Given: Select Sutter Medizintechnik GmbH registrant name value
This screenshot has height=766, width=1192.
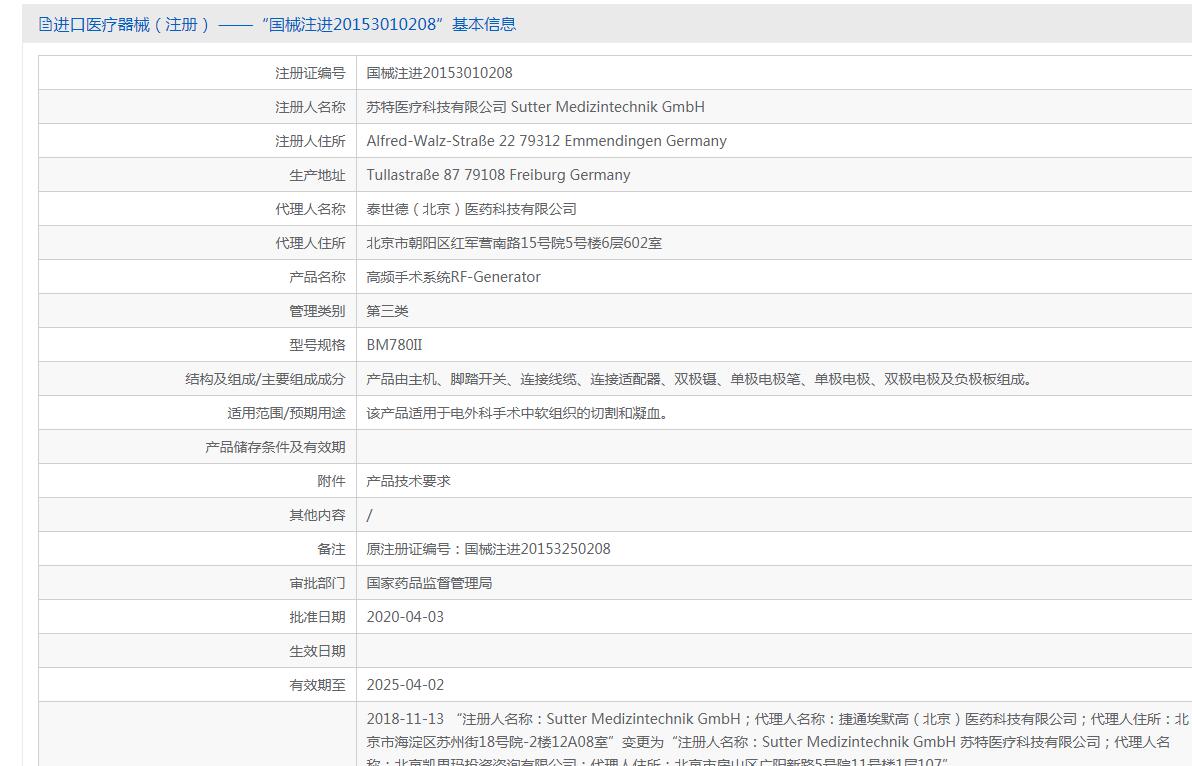Looking at the screenshot, I should click(x=535, y=107).
